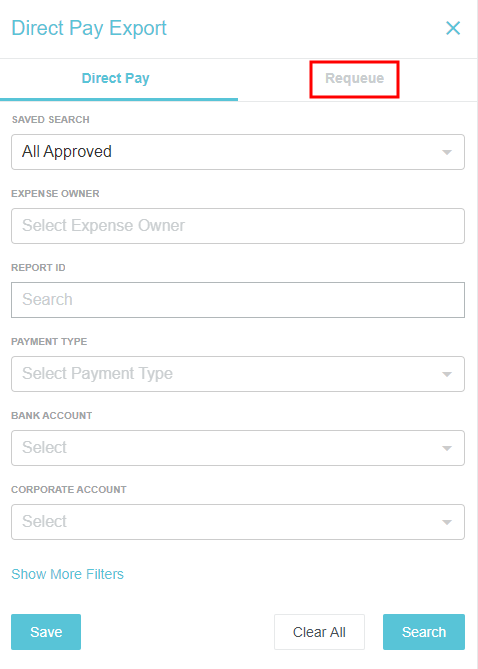Click the Bank Account caret icon
Viewport: 478px width, 669px height.
click(447, 448)
